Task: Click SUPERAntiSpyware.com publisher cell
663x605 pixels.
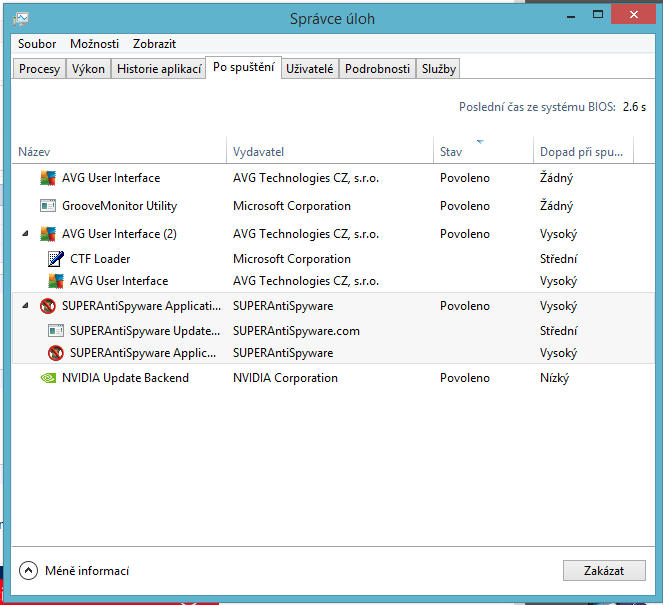Action: tap(296, 331)
